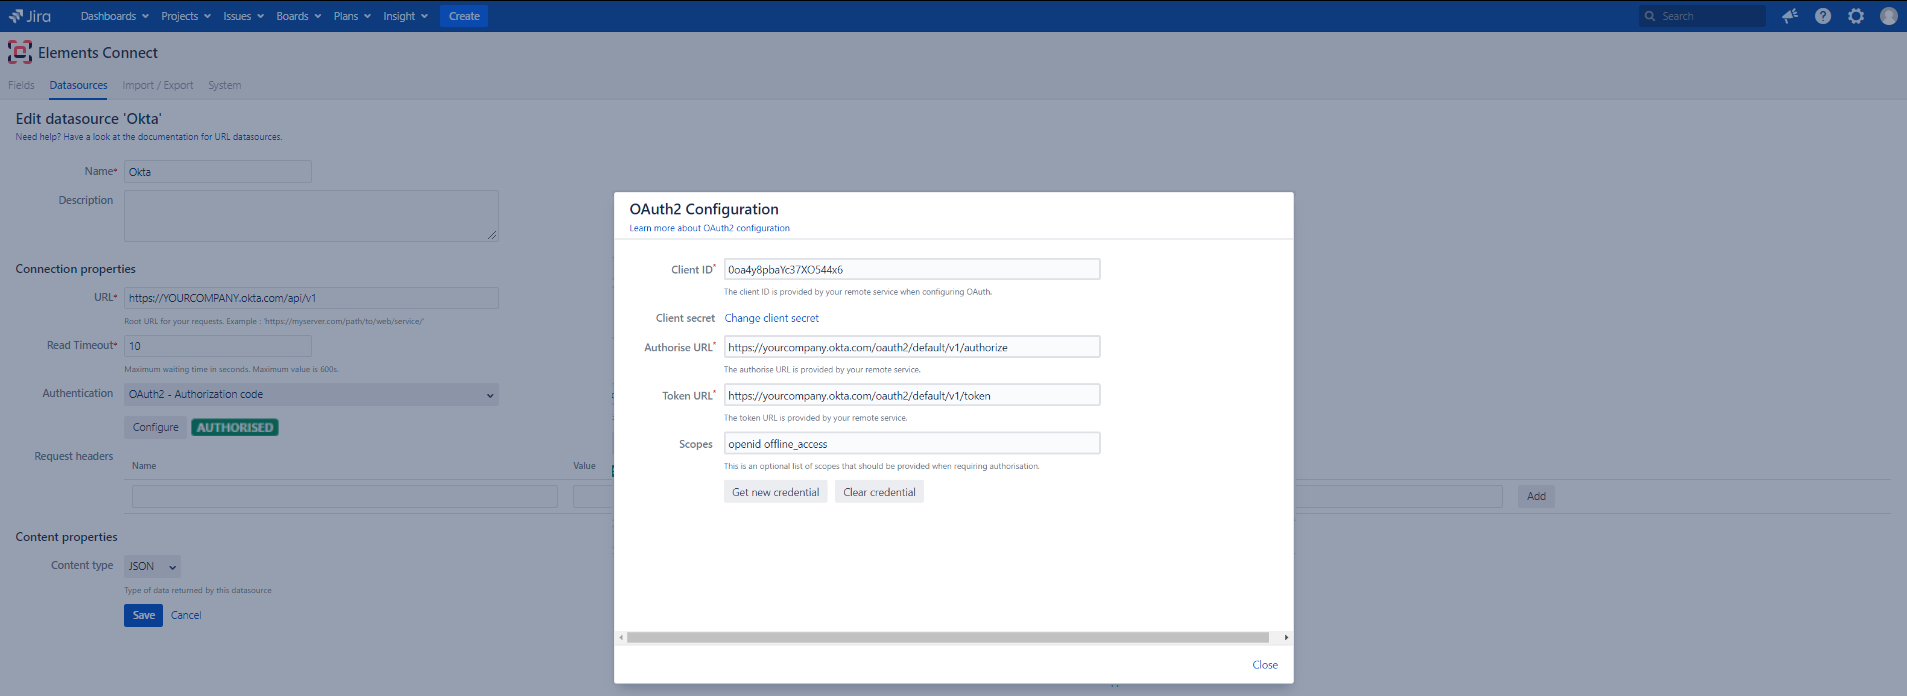Focus the Scopes input field
Image resolution: width=1907 pixels, height=696 pixels.
pos(911,443)
